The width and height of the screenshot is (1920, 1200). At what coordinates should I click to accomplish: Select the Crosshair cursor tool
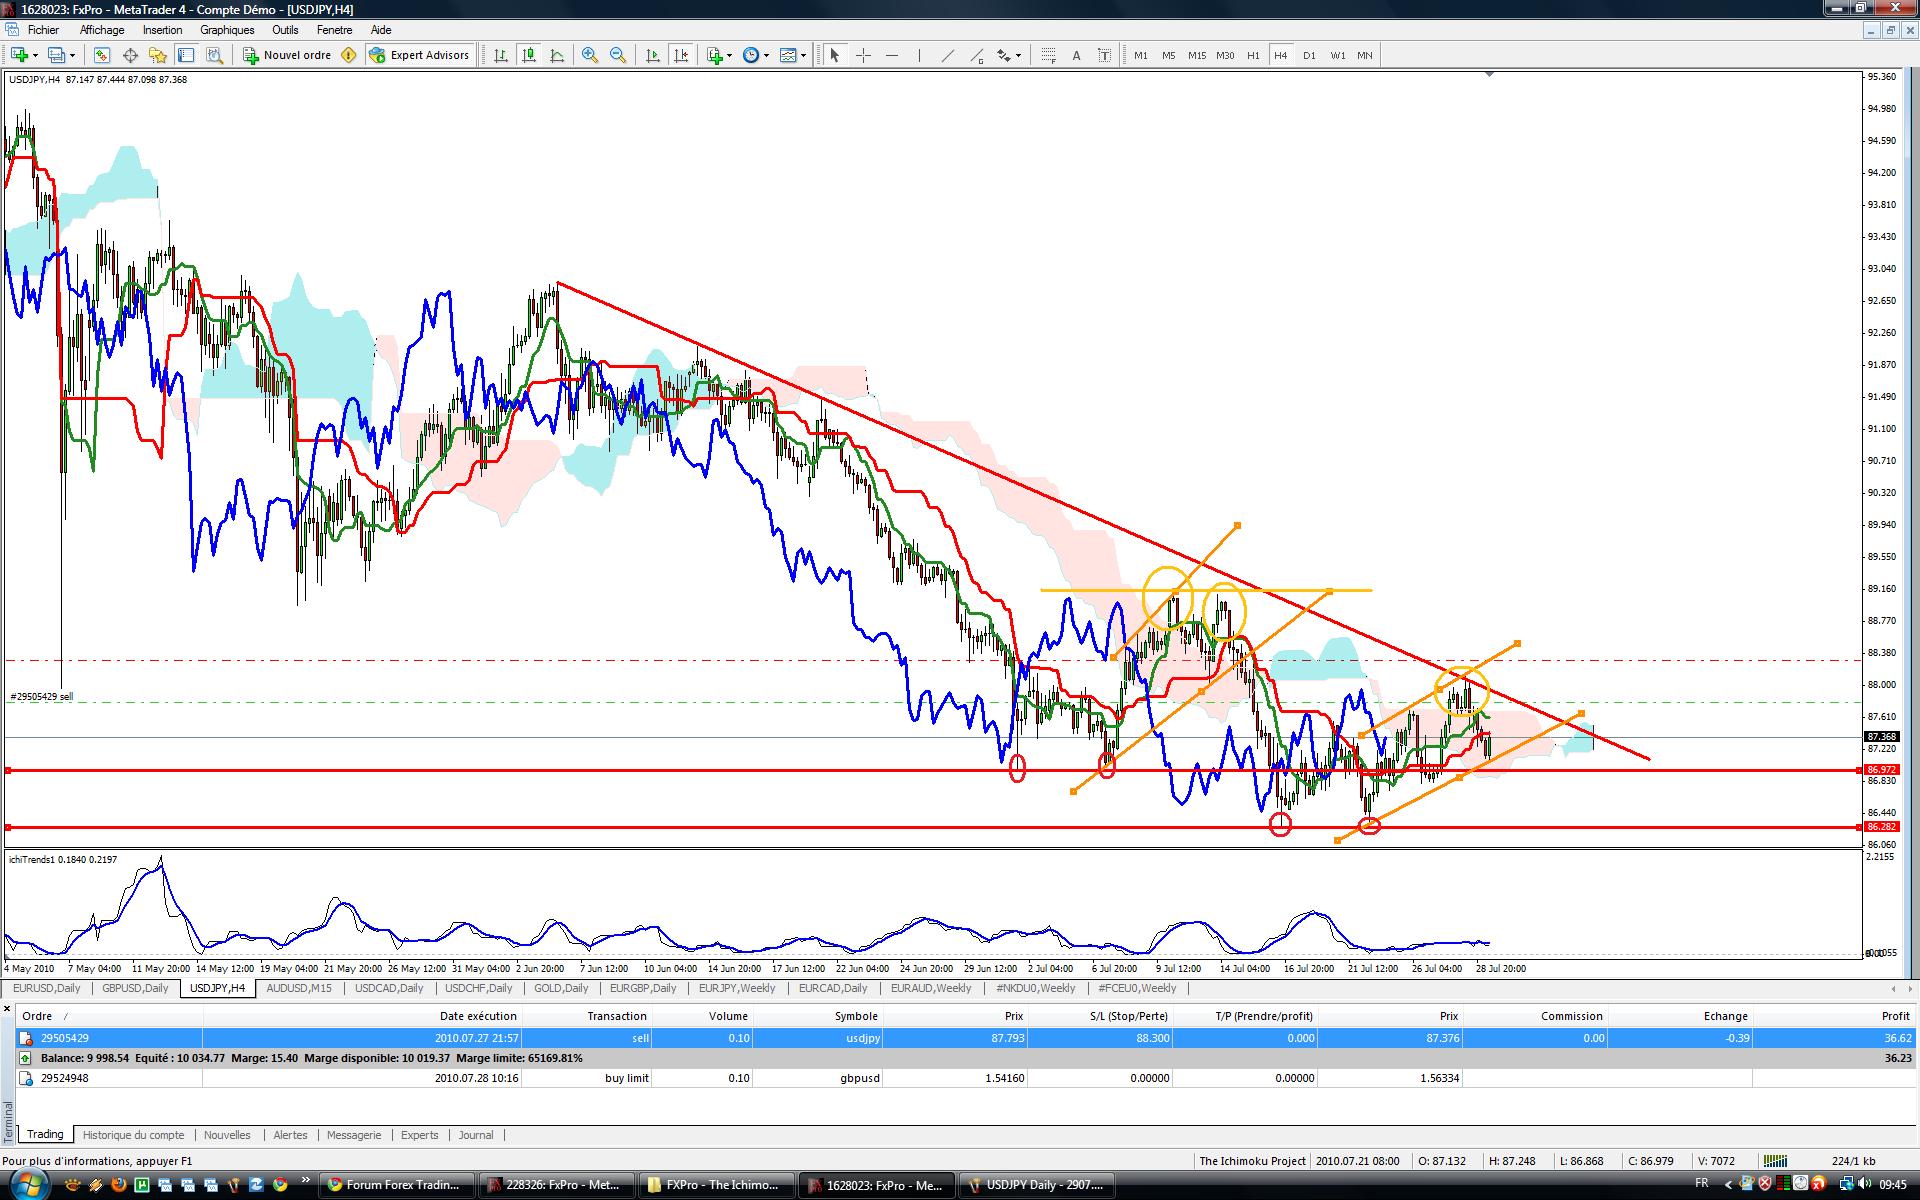[x=863, y=55]
